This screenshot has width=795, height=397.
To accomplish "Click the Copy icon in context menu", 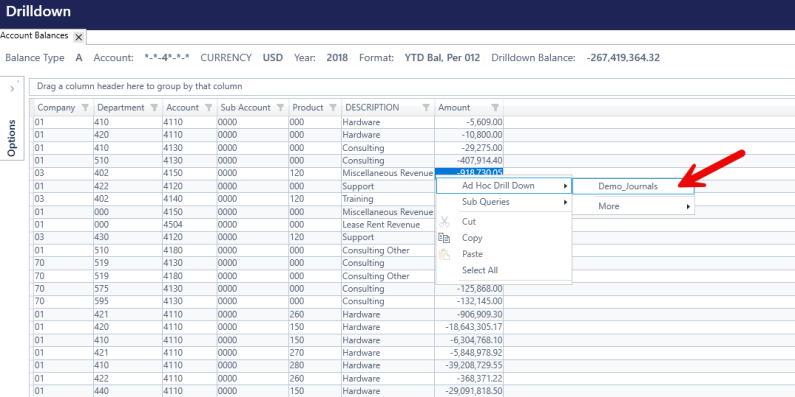I will coord(444,238).
